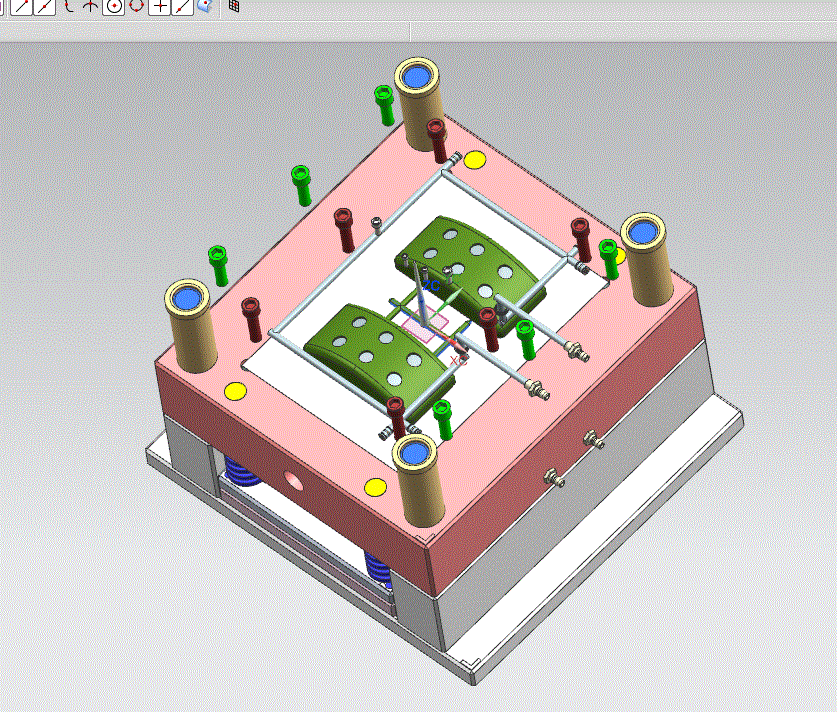Viewport: 837px width, 712px height.
Task: Enable the Point on Face snap icon
Action: coord(205,6)
